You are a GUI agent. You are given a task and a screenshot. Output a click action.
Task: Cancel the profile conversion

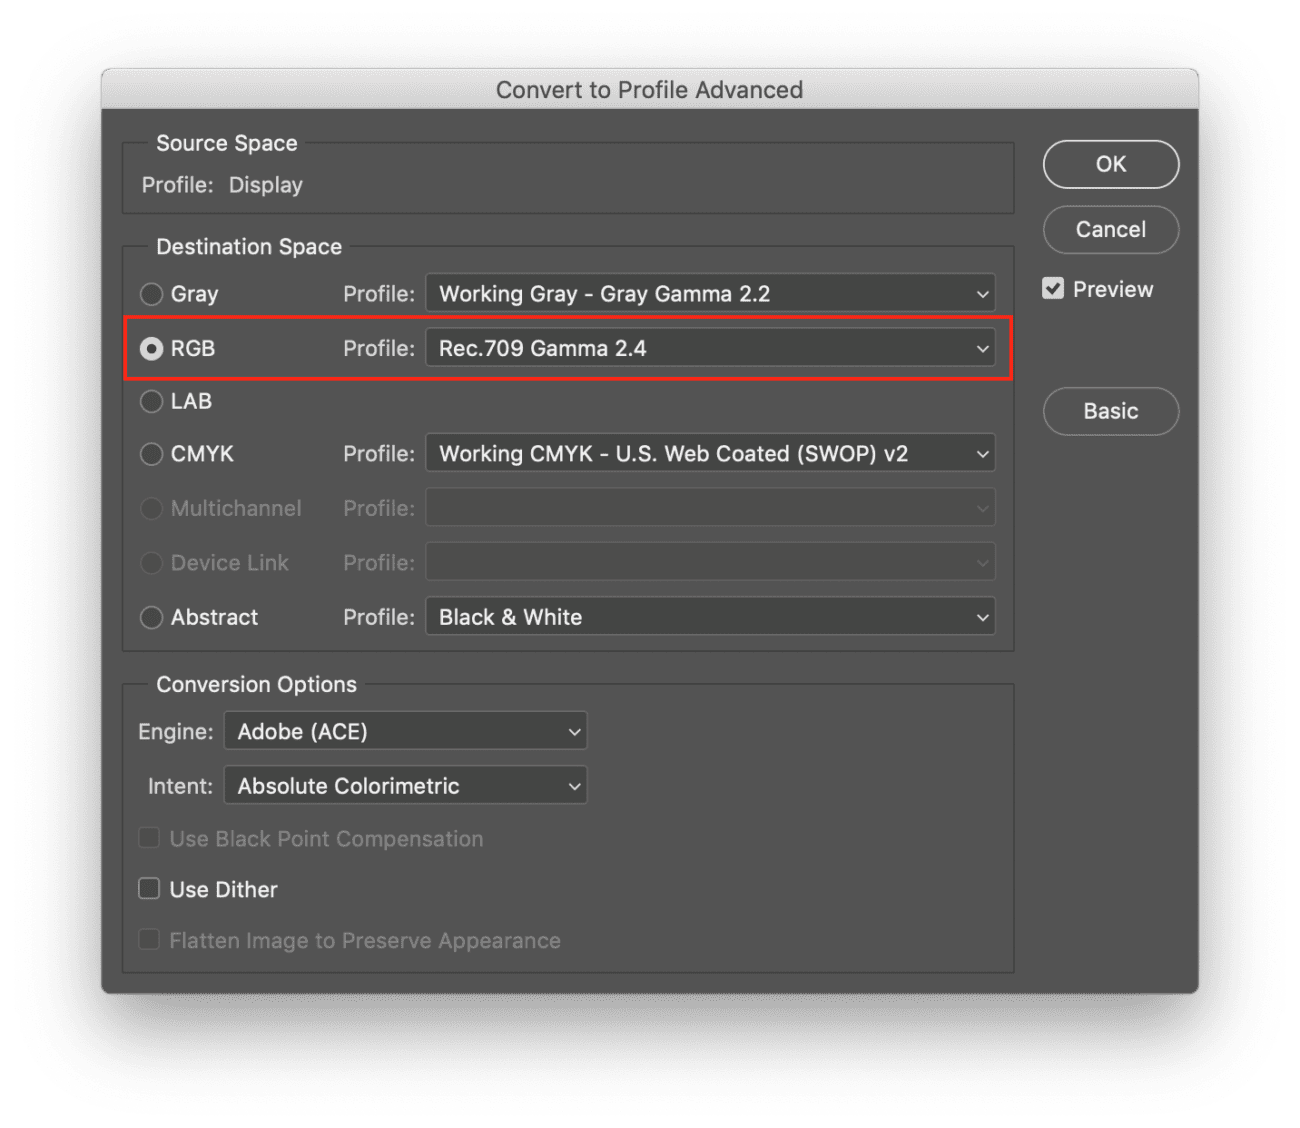(x=1110, y=230)
